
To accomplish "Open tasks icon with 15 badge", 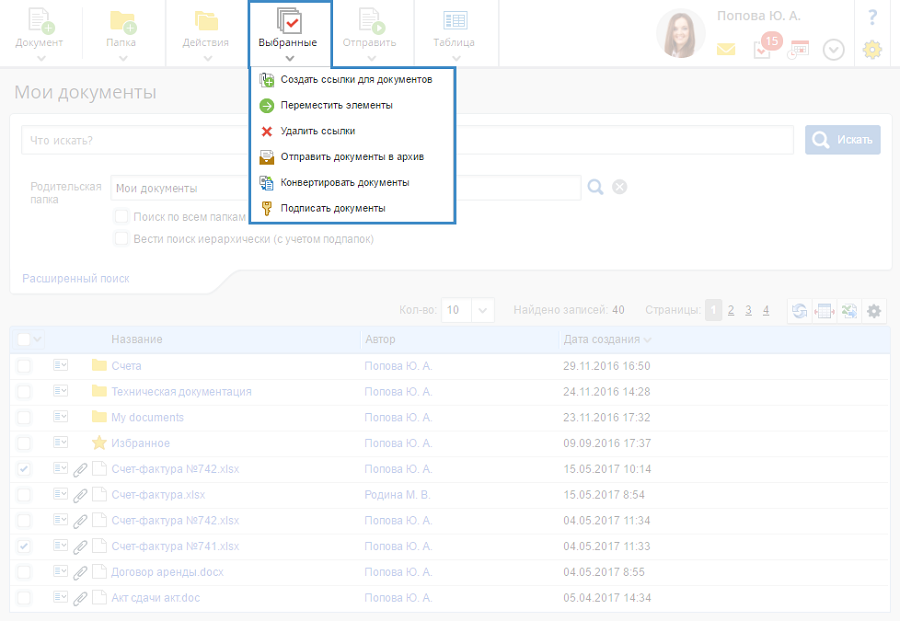I will click(762, 49).
